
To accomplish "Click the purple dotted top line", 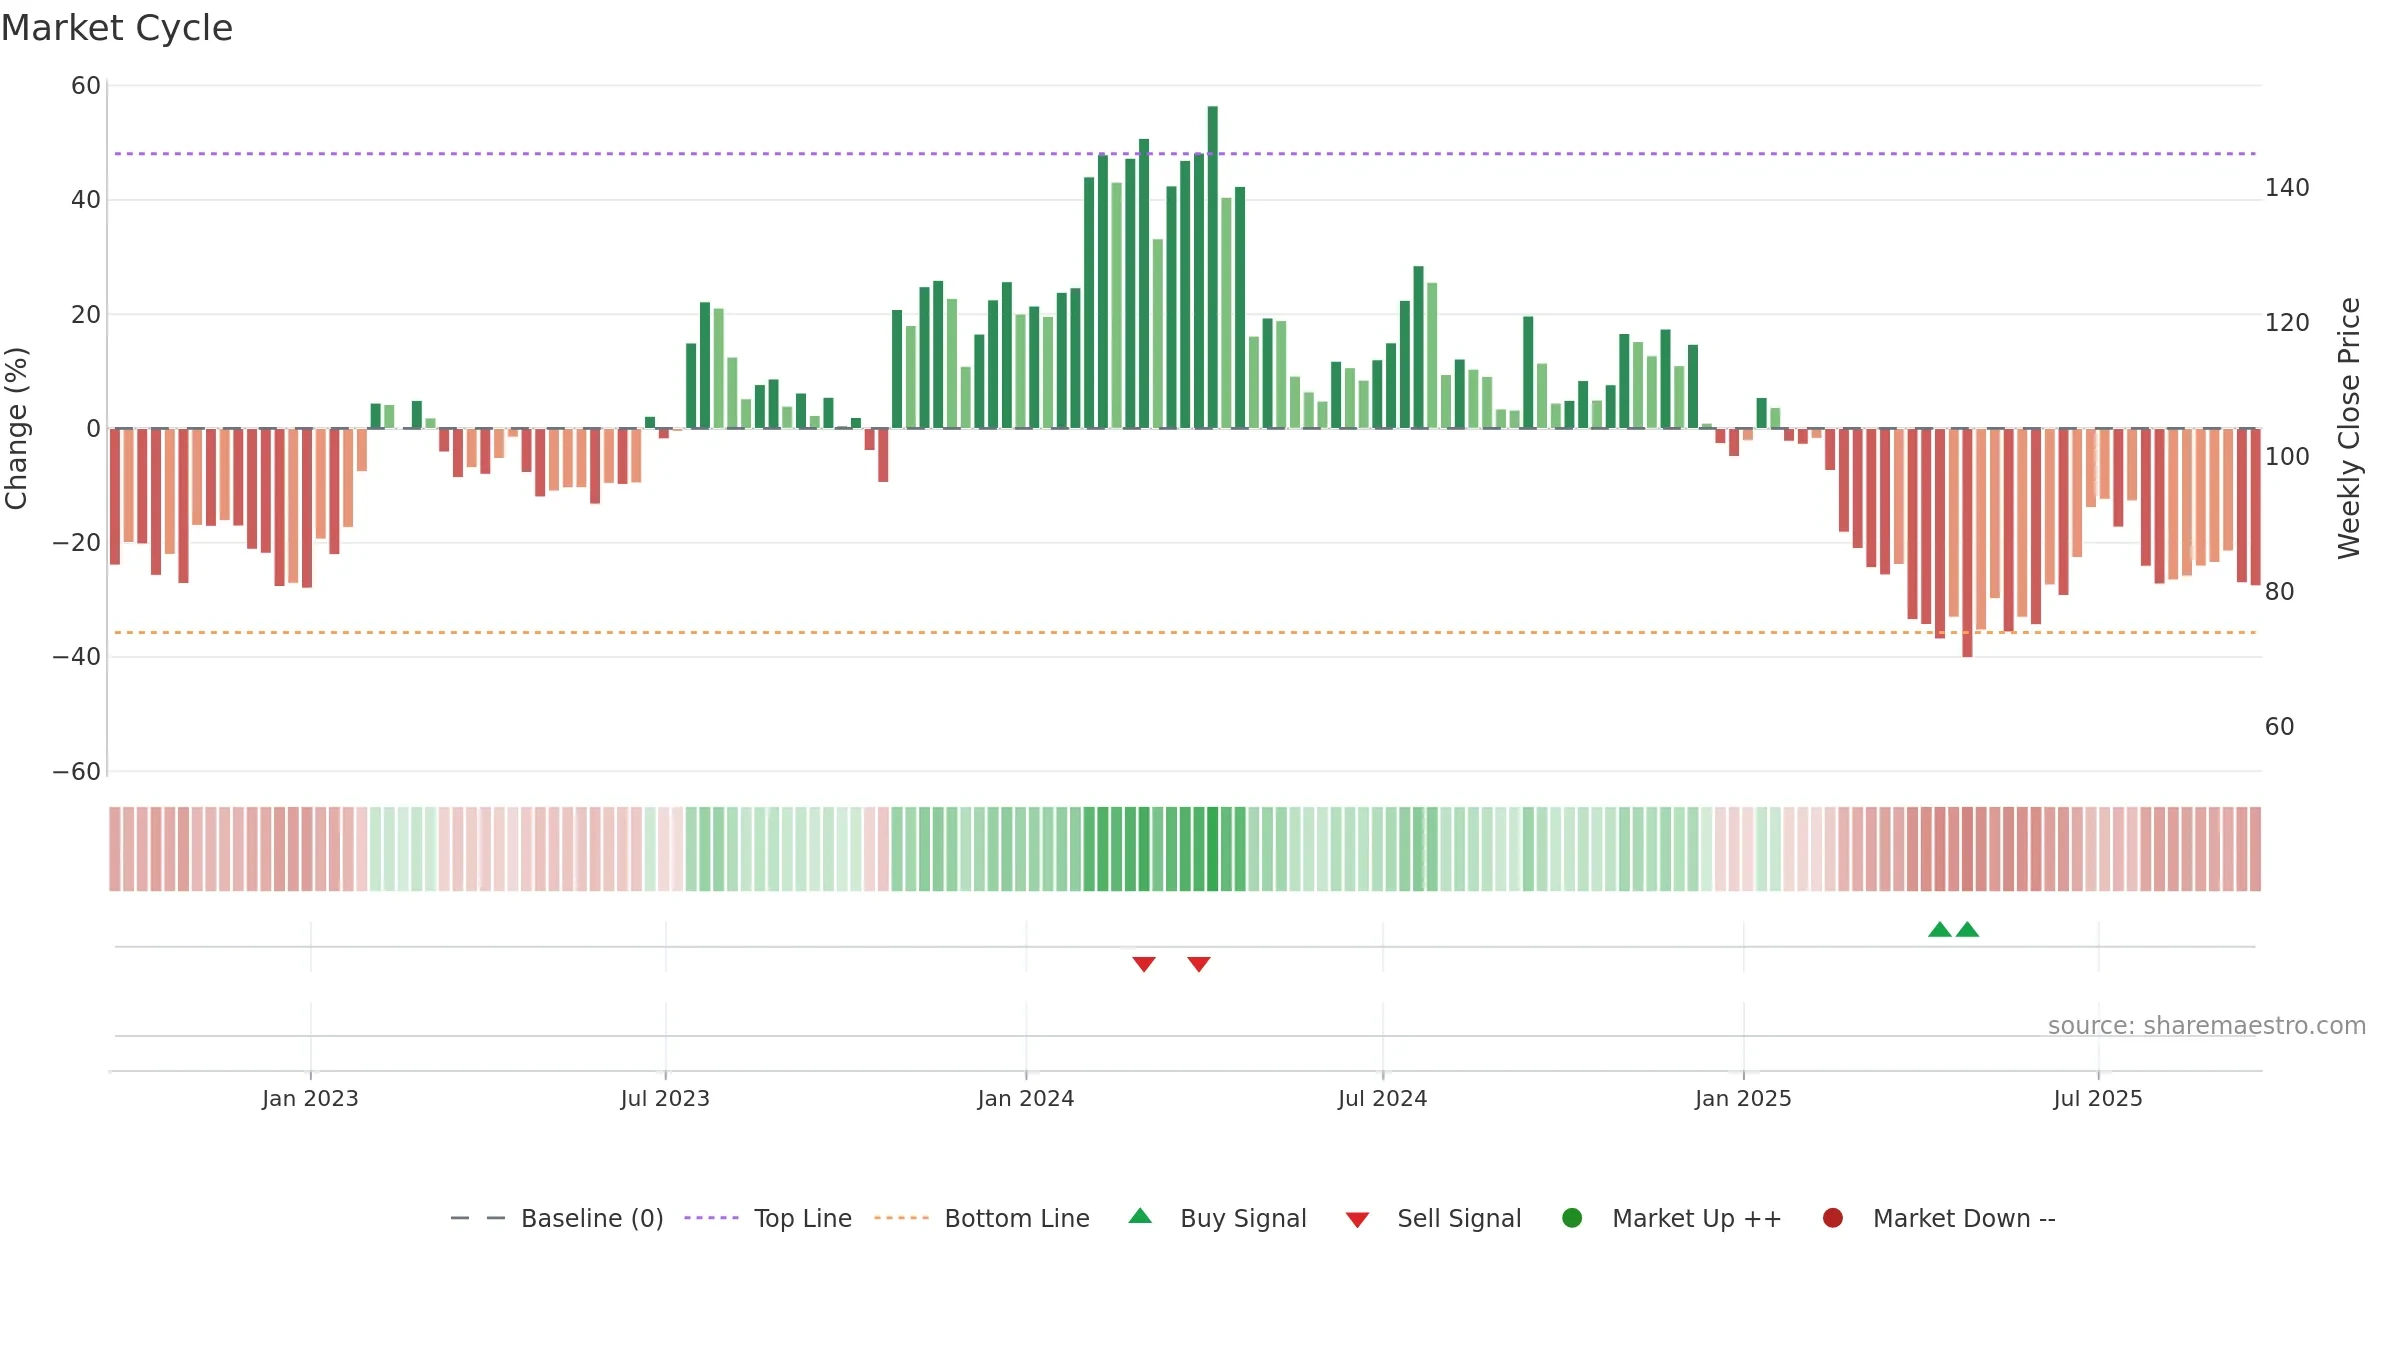I will click(1185, 154).
